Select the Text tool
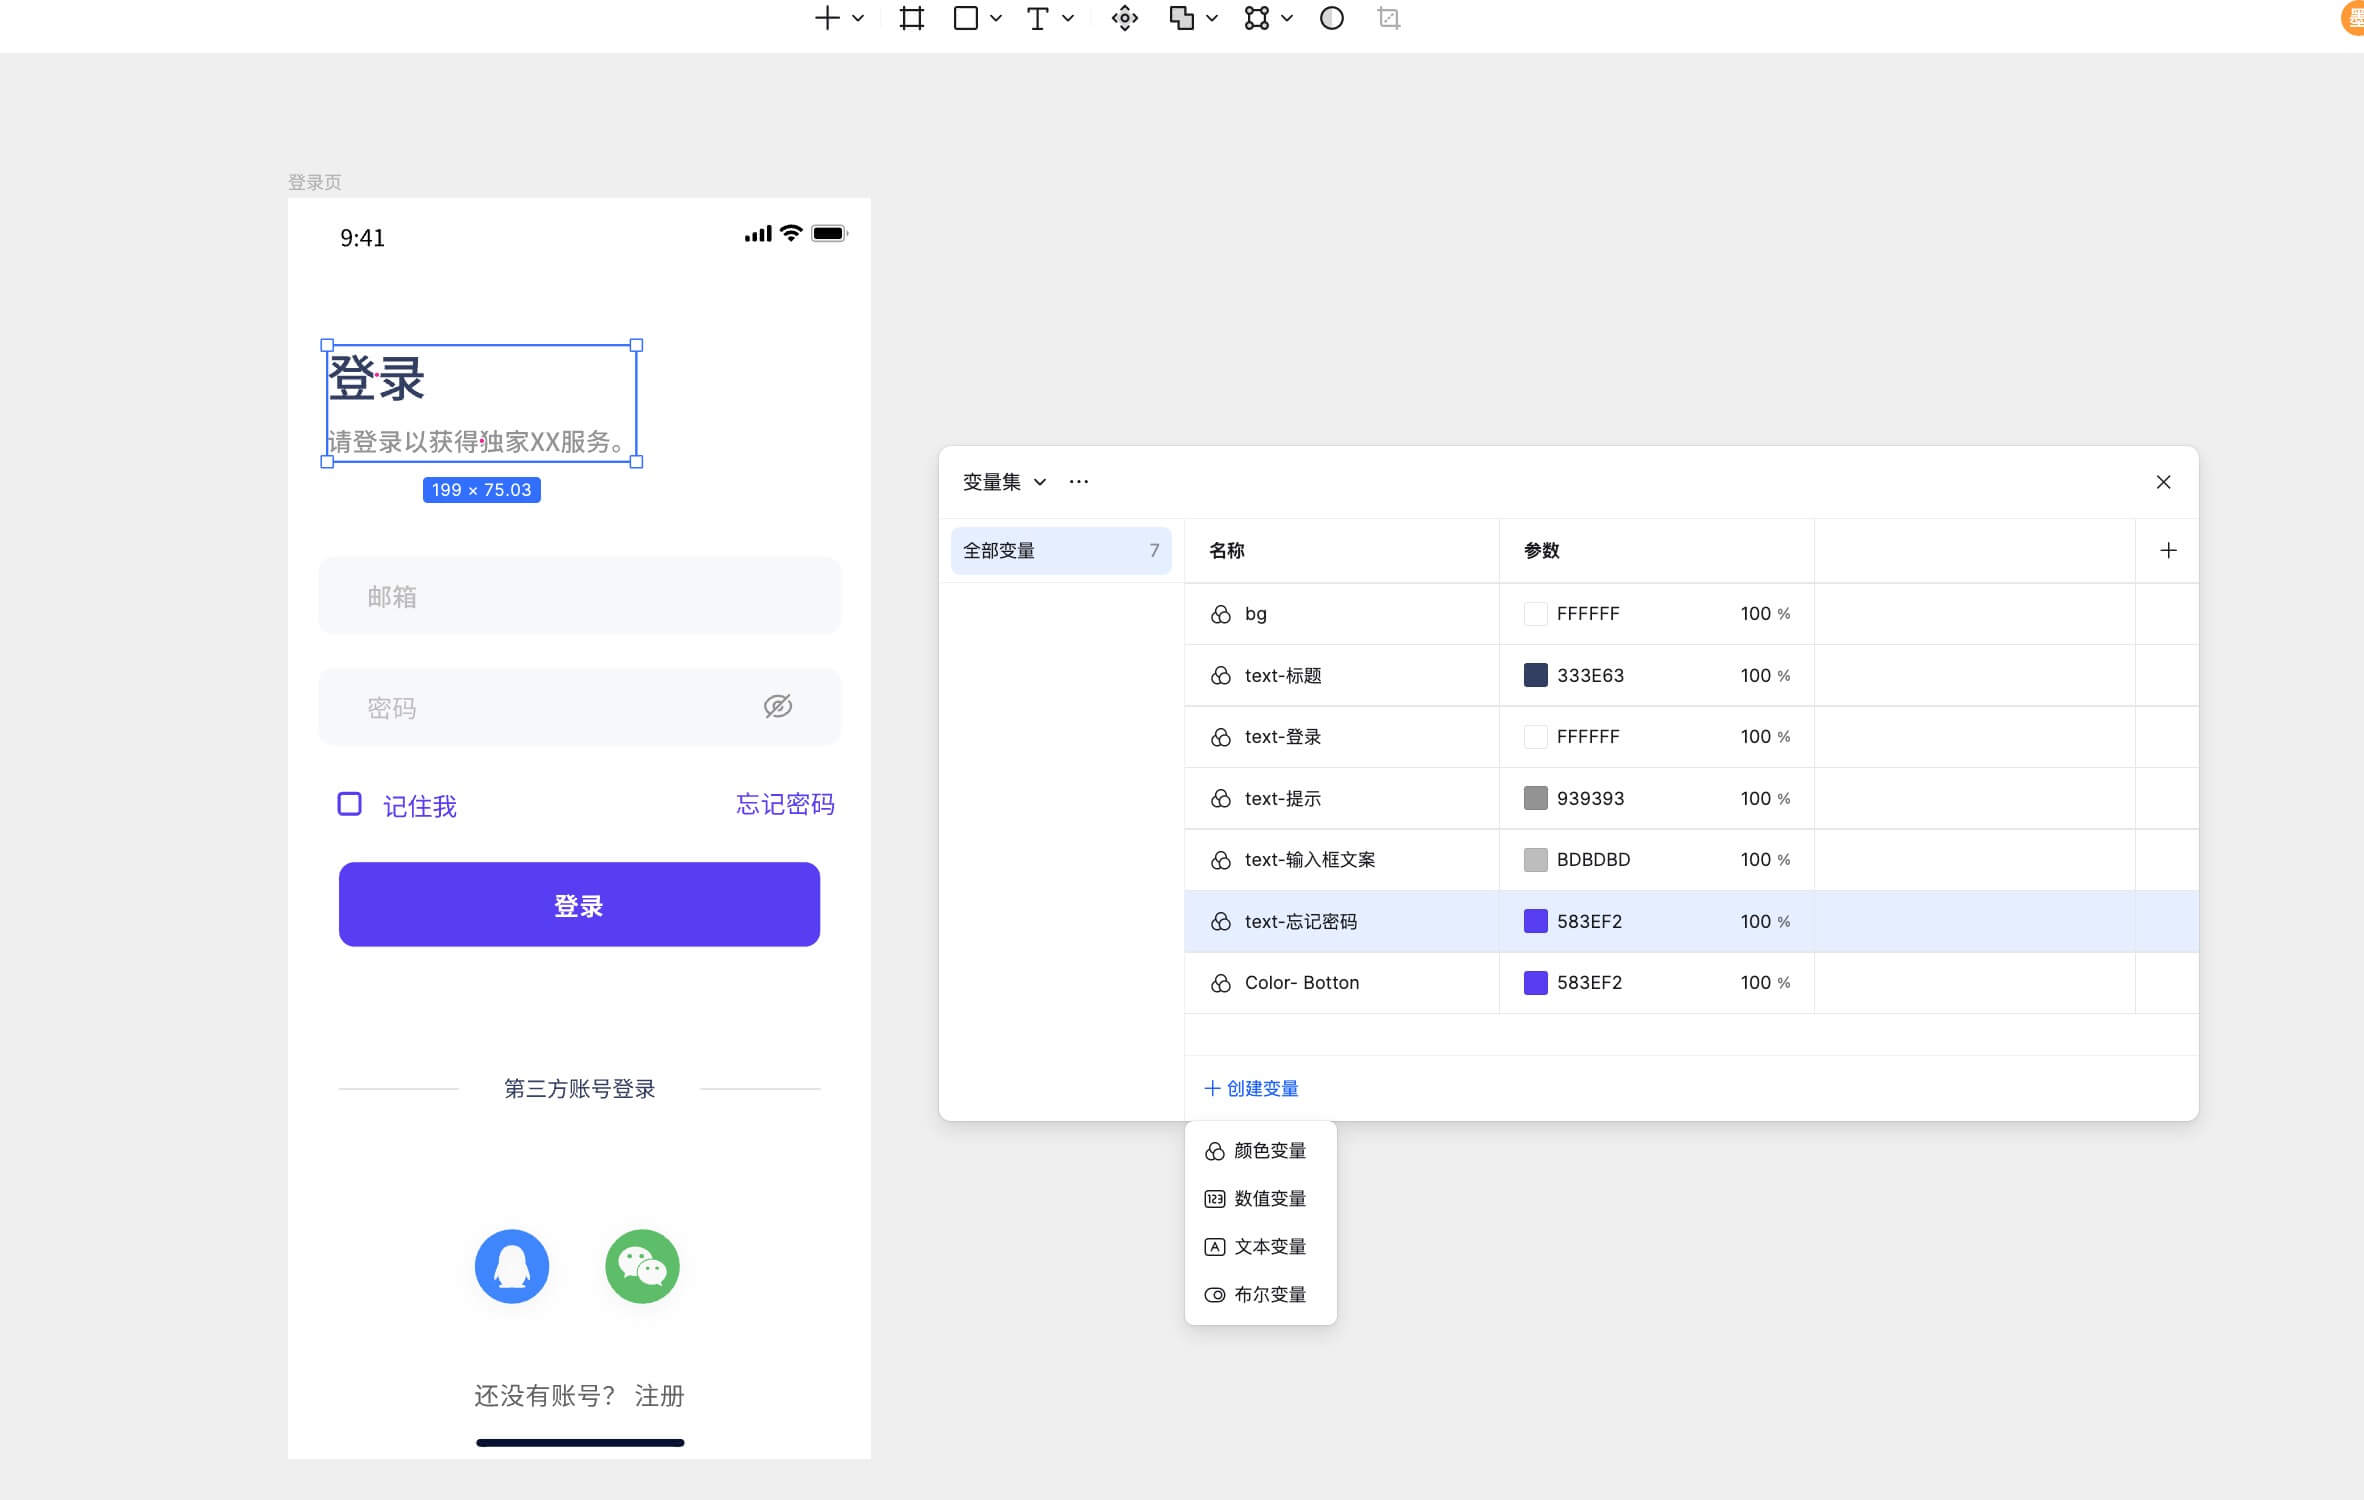The image size is (2364, 1500). coord(1037,18)
